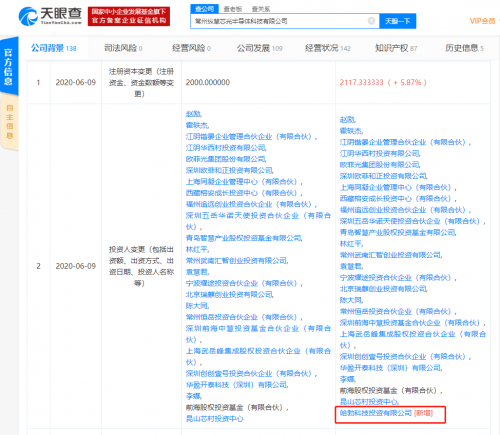Open the VIP会员 link

click(x=482, y=21)
